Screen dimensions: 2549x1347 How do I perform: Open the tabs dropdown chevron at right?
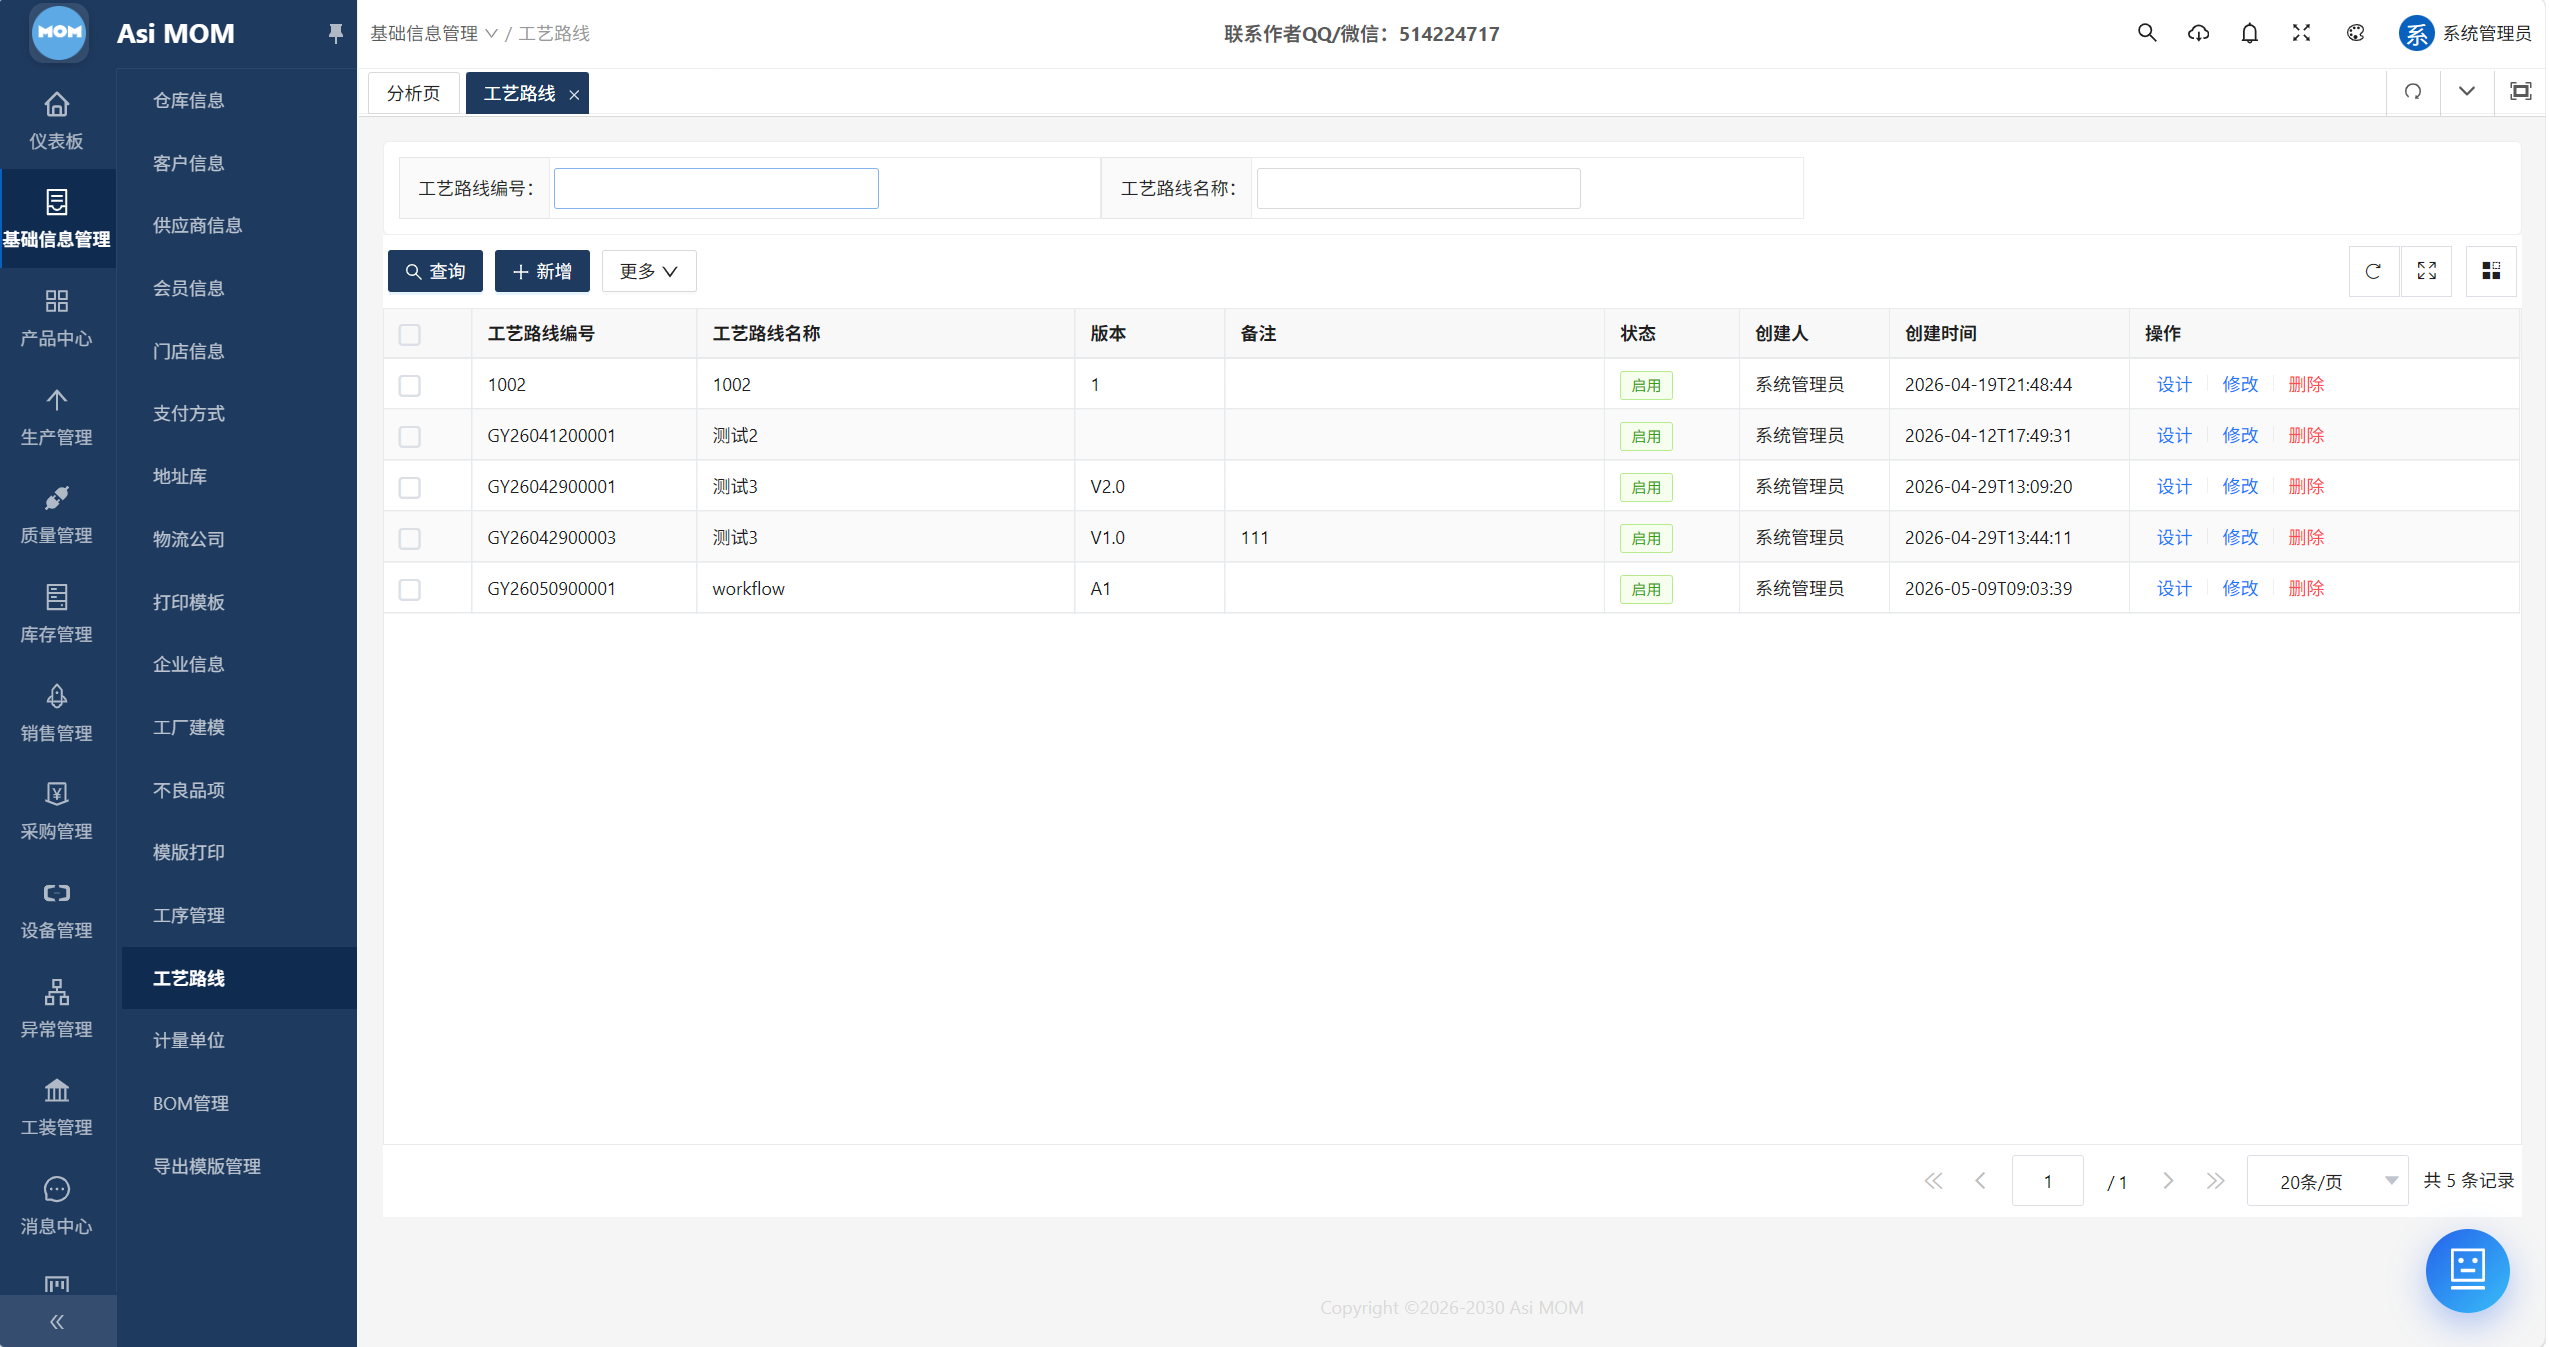pos(2467,92)
